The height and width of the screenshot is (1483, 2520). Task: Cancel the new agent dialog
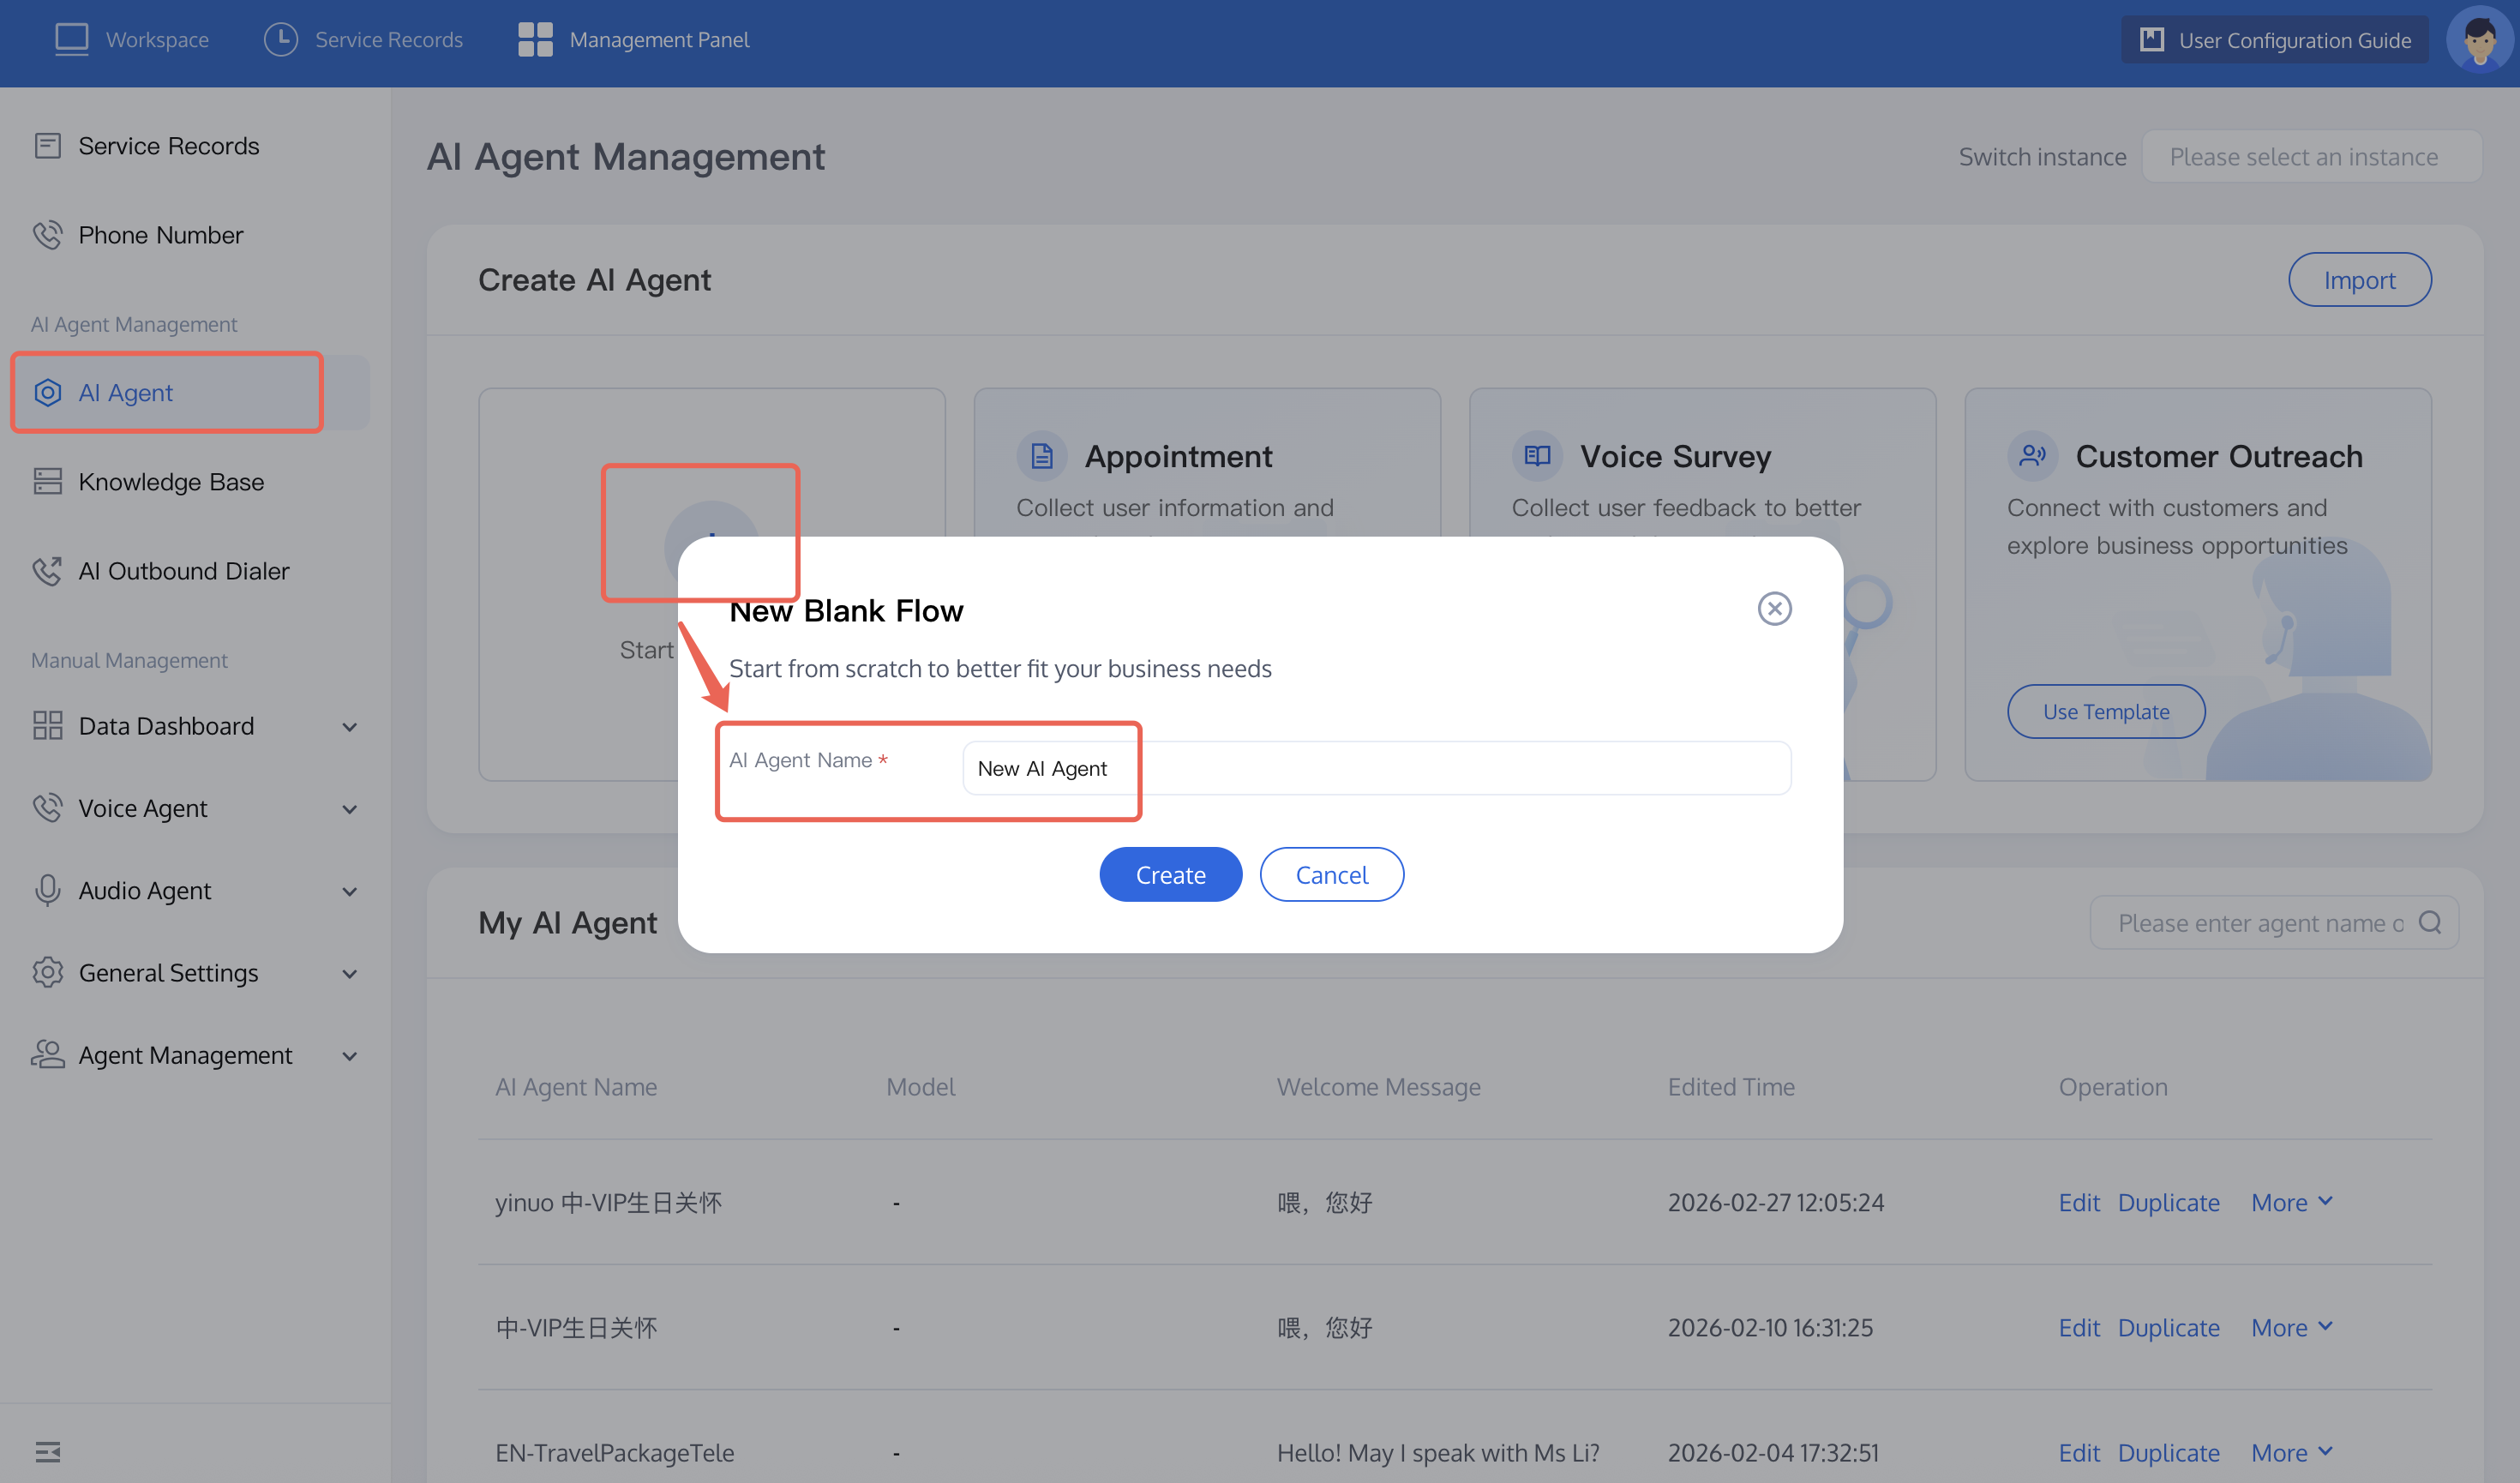[x=1331, y=874]
